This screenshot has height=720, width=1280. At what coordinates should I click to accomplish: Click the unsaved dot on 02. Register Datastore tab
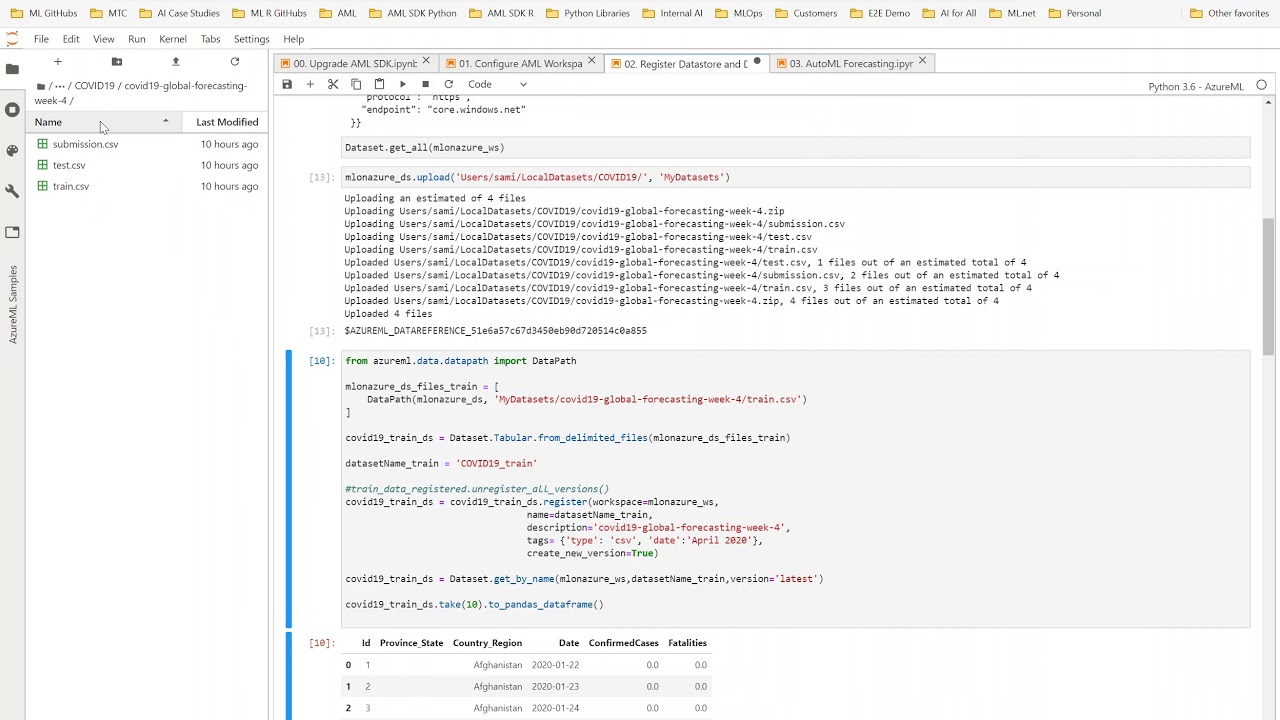(757, 62)
